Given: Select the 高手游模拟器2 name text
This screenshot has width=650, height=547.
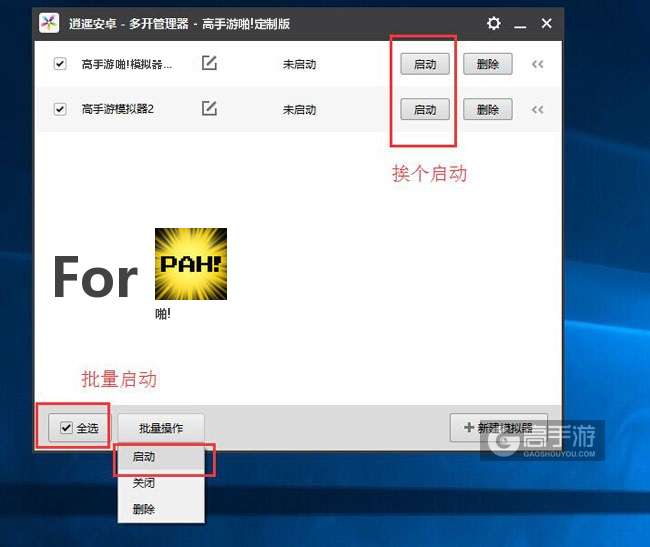Looking at the screenshot, I should (x=118, y=109).
